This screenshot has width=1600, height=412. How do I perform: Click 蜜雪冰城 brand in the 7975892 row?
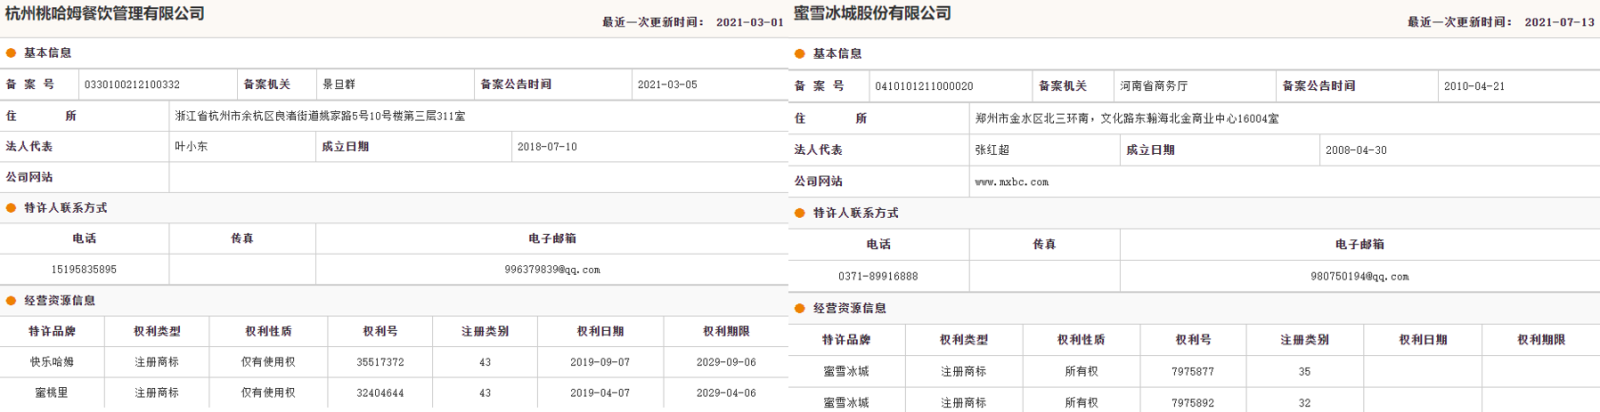(846, 403)
